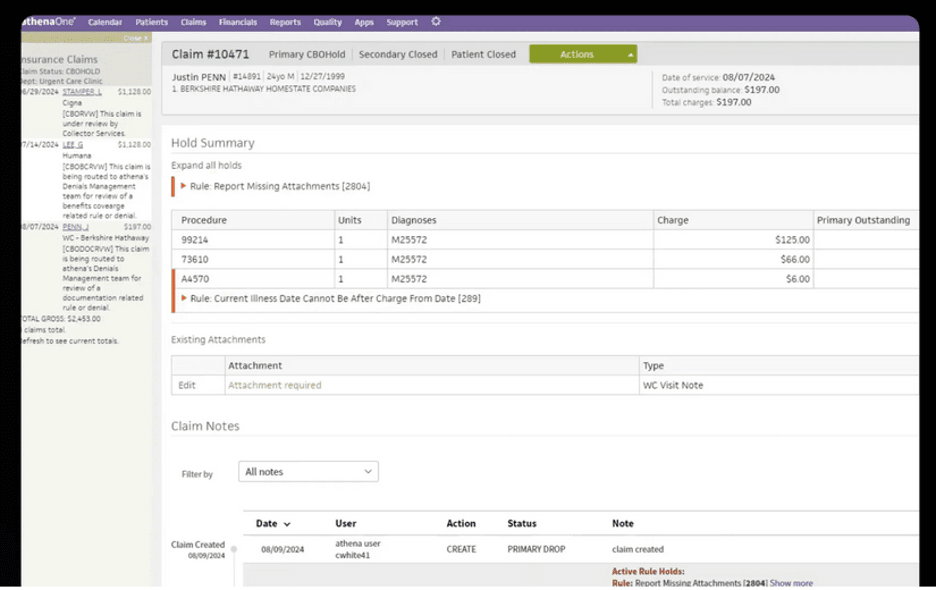Sort notes by the Date column arrow
The width and height of the screenshot is (936, 590).
coord(288,524)
